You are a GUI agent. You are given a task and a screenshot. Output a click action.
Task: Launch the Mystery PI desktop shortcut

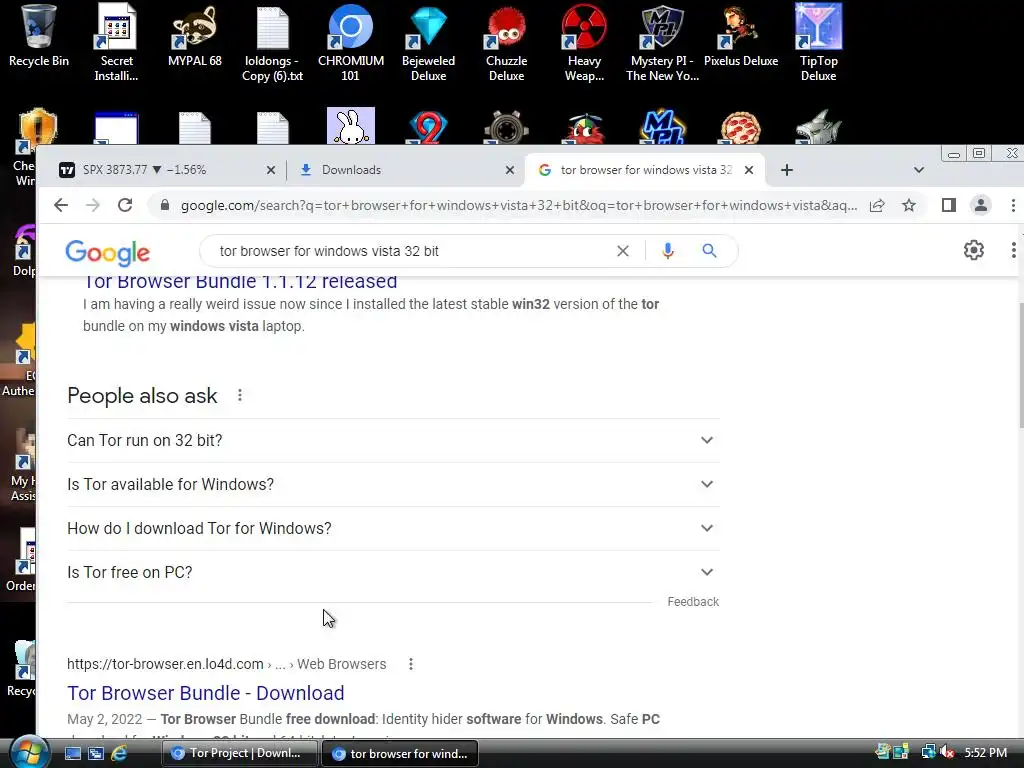coord(662,42)
